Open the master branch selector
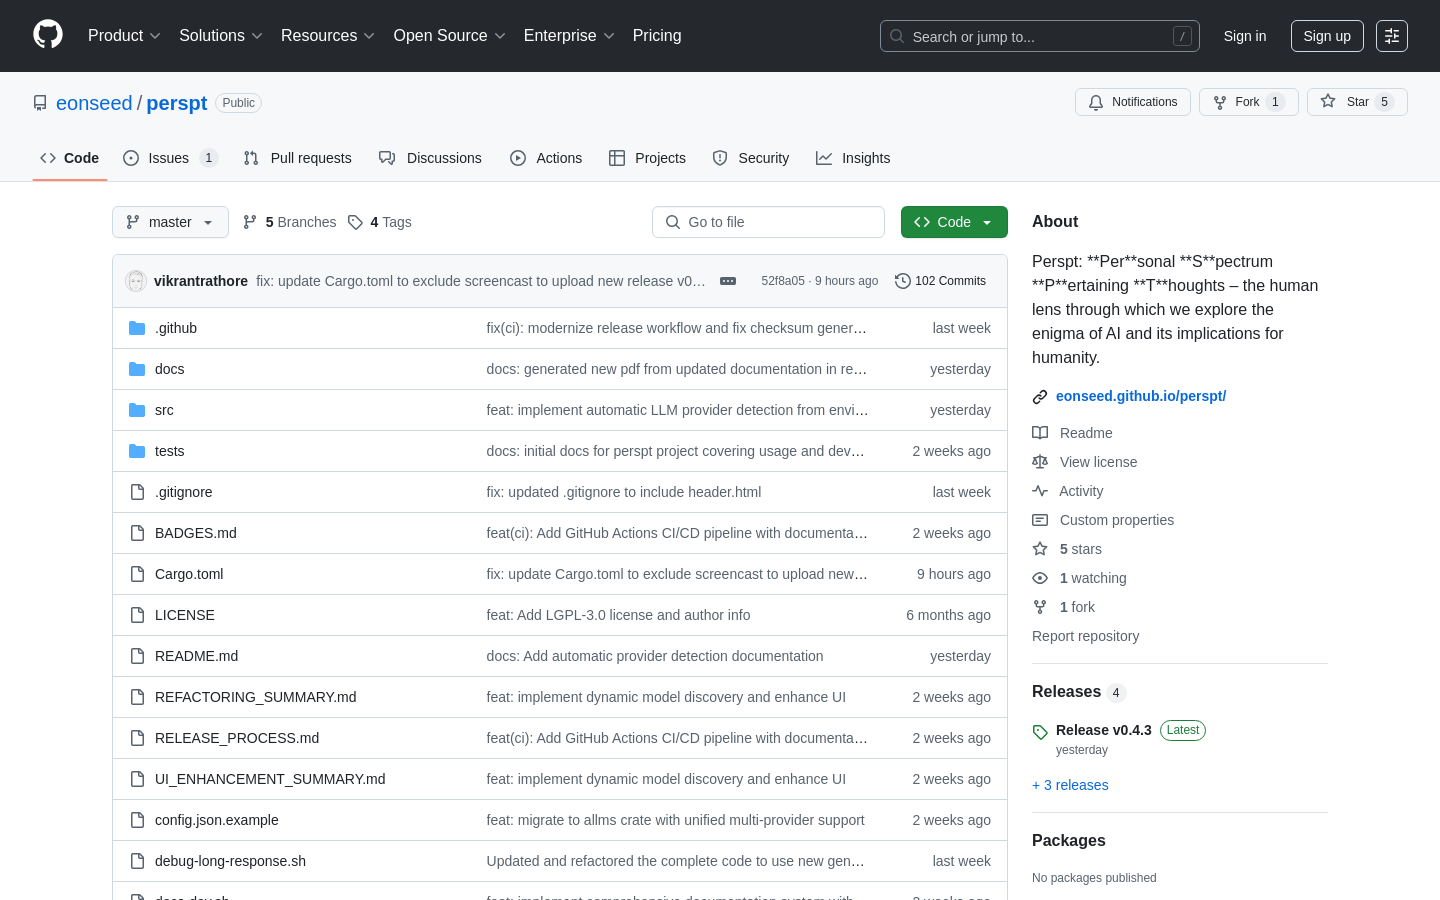This screenshot has height=900, width=1440. click(170, 222)
